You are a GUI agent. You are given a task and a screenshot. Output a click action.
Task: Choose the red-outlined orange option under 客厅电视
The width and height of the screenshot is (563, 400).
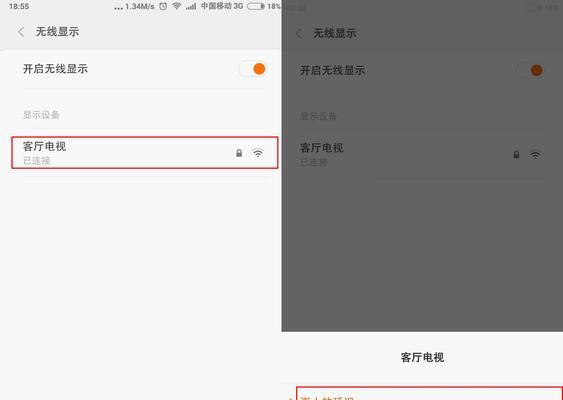429,394
